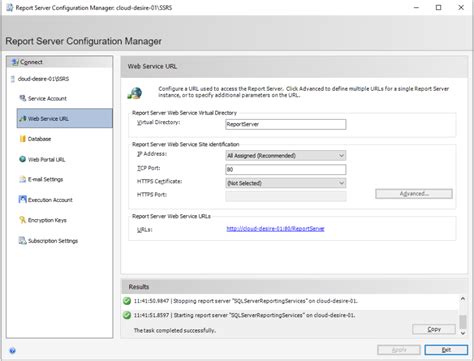Click the Advanced... button
Image resolution: width=474 pixels, height=361 pixels.
click(414, 194)
